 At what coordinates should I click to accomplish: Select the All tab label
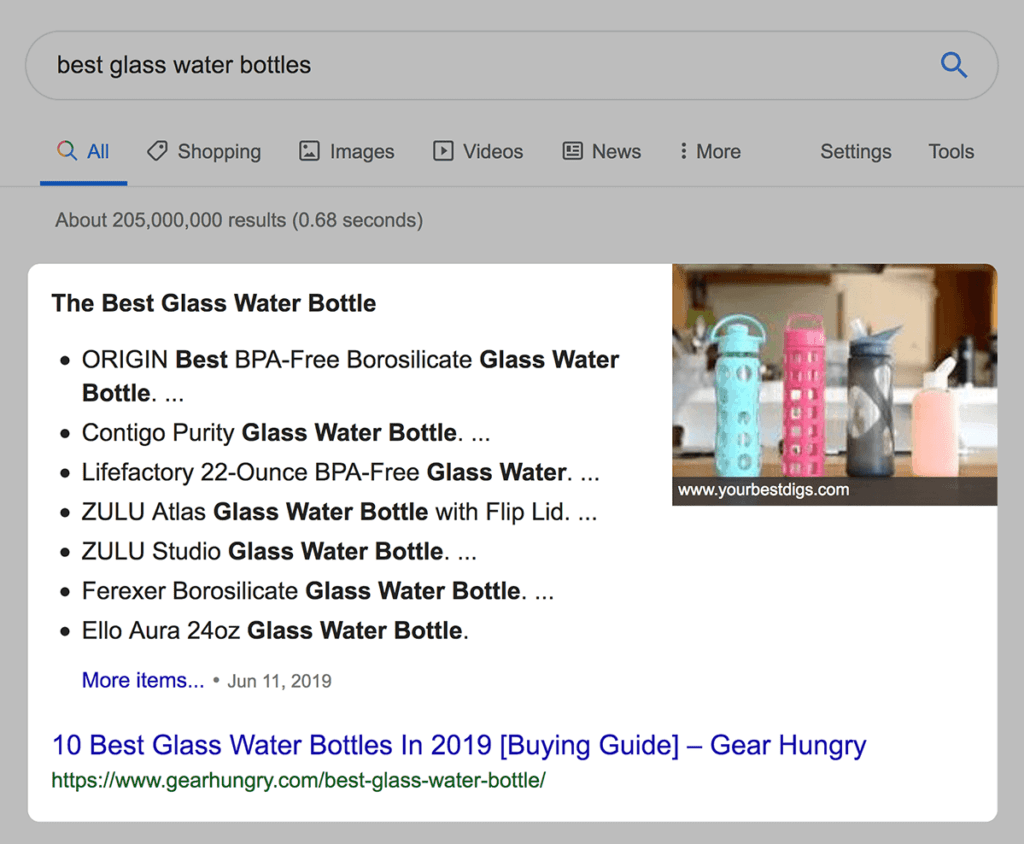point(93,151)
